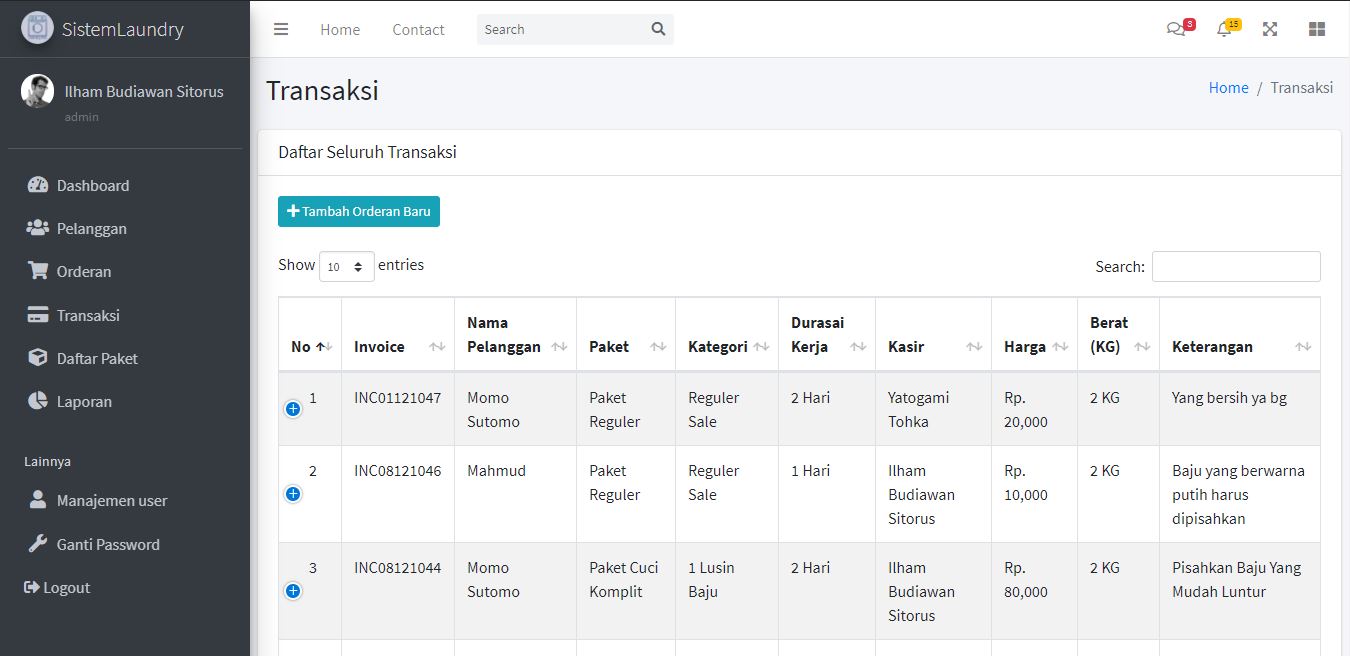Click Tambah Orderan Baru button
This screenshot has width=1350, height=656.
pyautogui.click(x=358, y=211)
